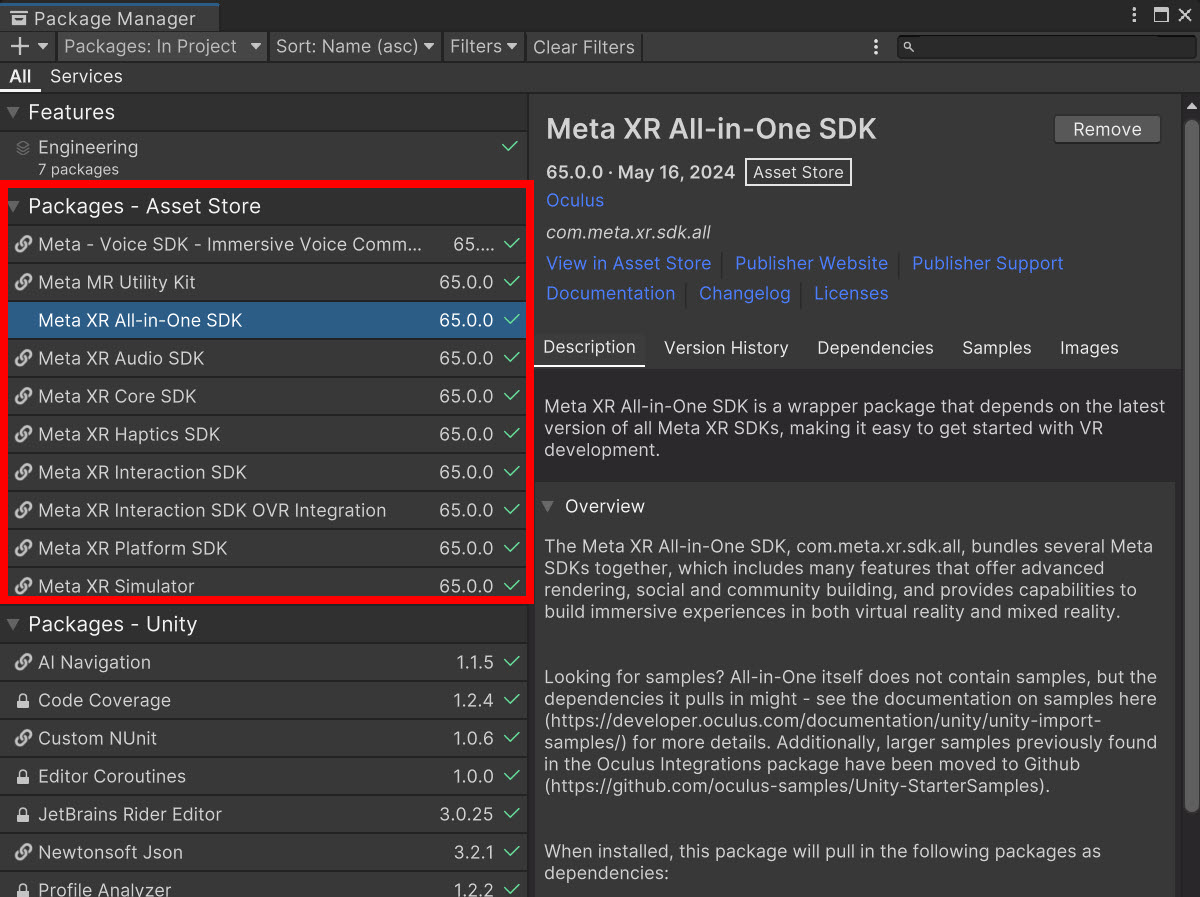The image size is (1200, 897).
Task: Open the Changelog link
Action: pyautogui.click(x=744, y=293)
